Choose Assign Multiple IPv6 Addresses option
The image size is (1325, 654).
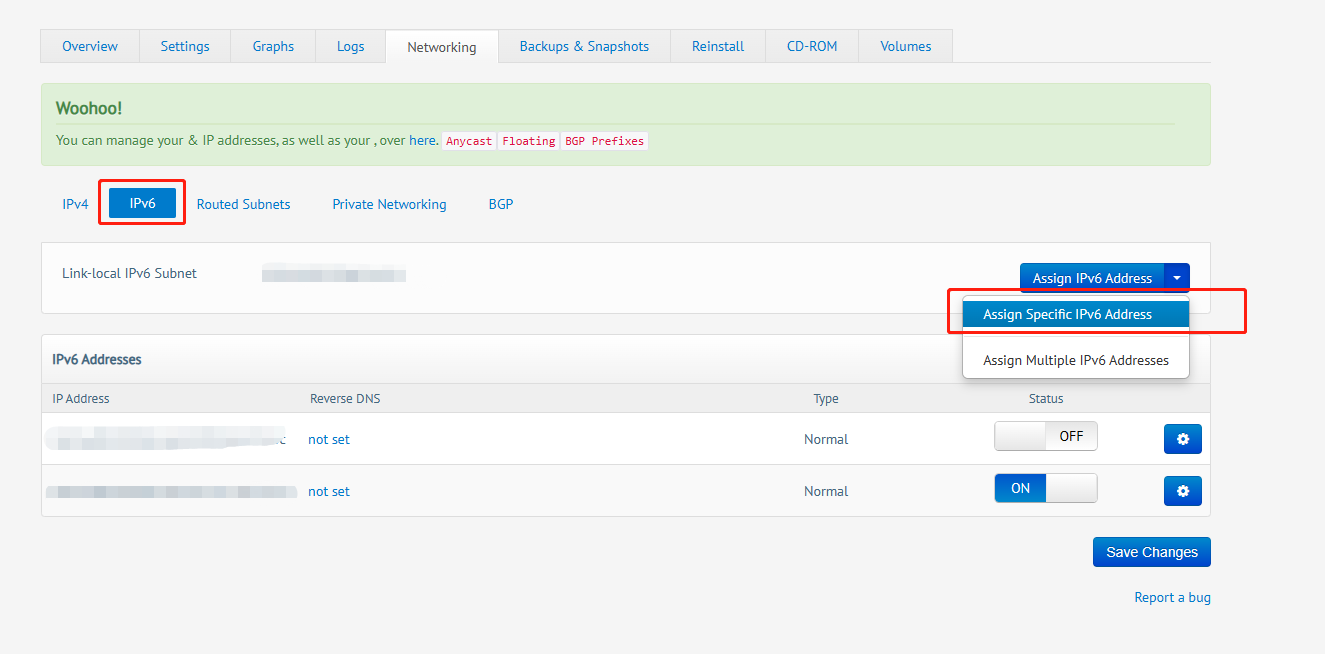pos(1075,360)
